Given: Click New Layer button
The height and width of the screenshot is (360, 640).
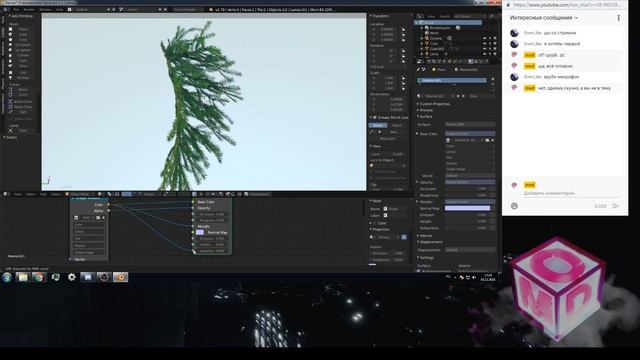Looking at the screenshot, I should [x=387, y=139].
